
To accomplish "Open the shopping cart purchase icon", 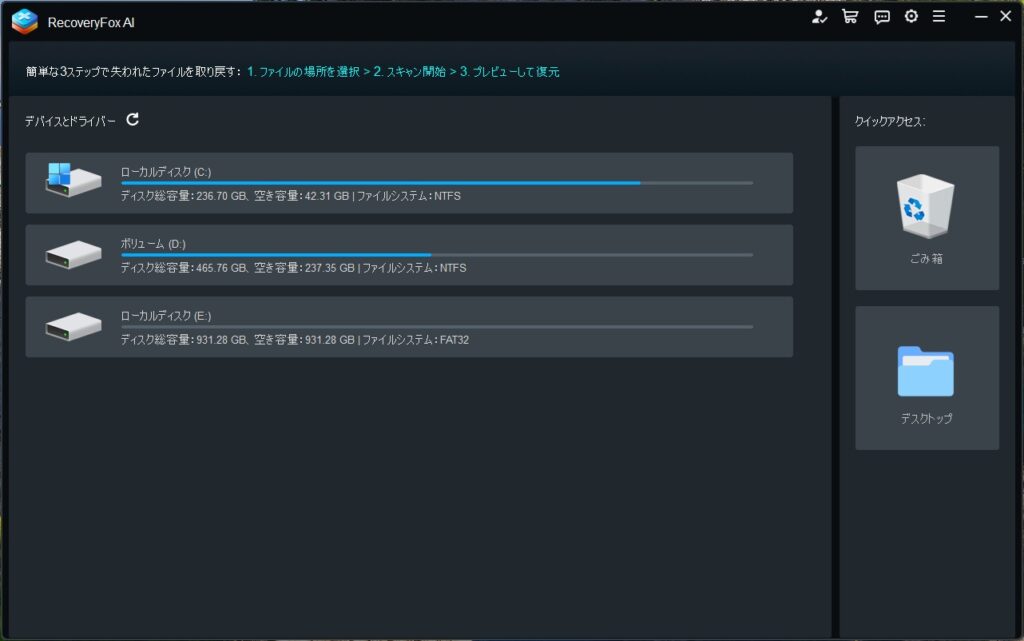I will click(850, 17).
